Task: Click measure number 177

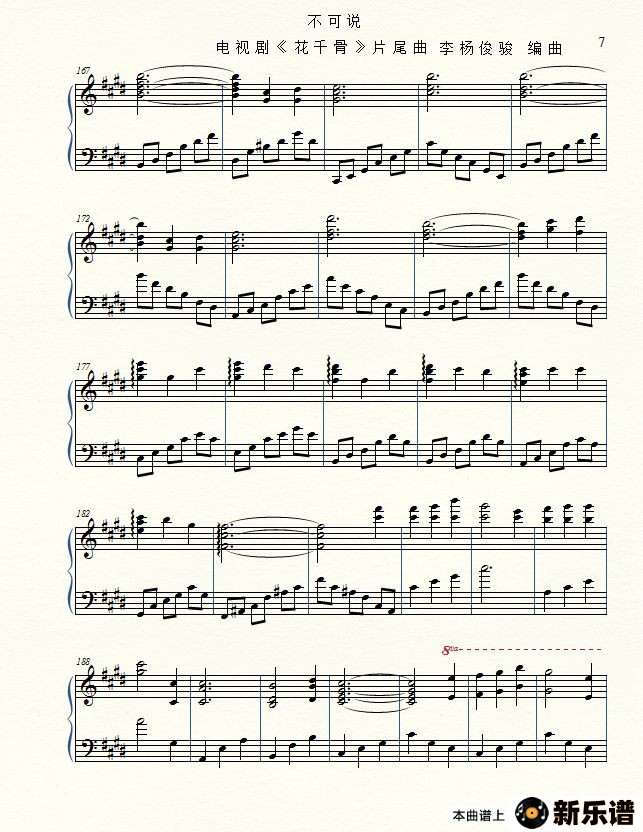Action: click(83, 366)
